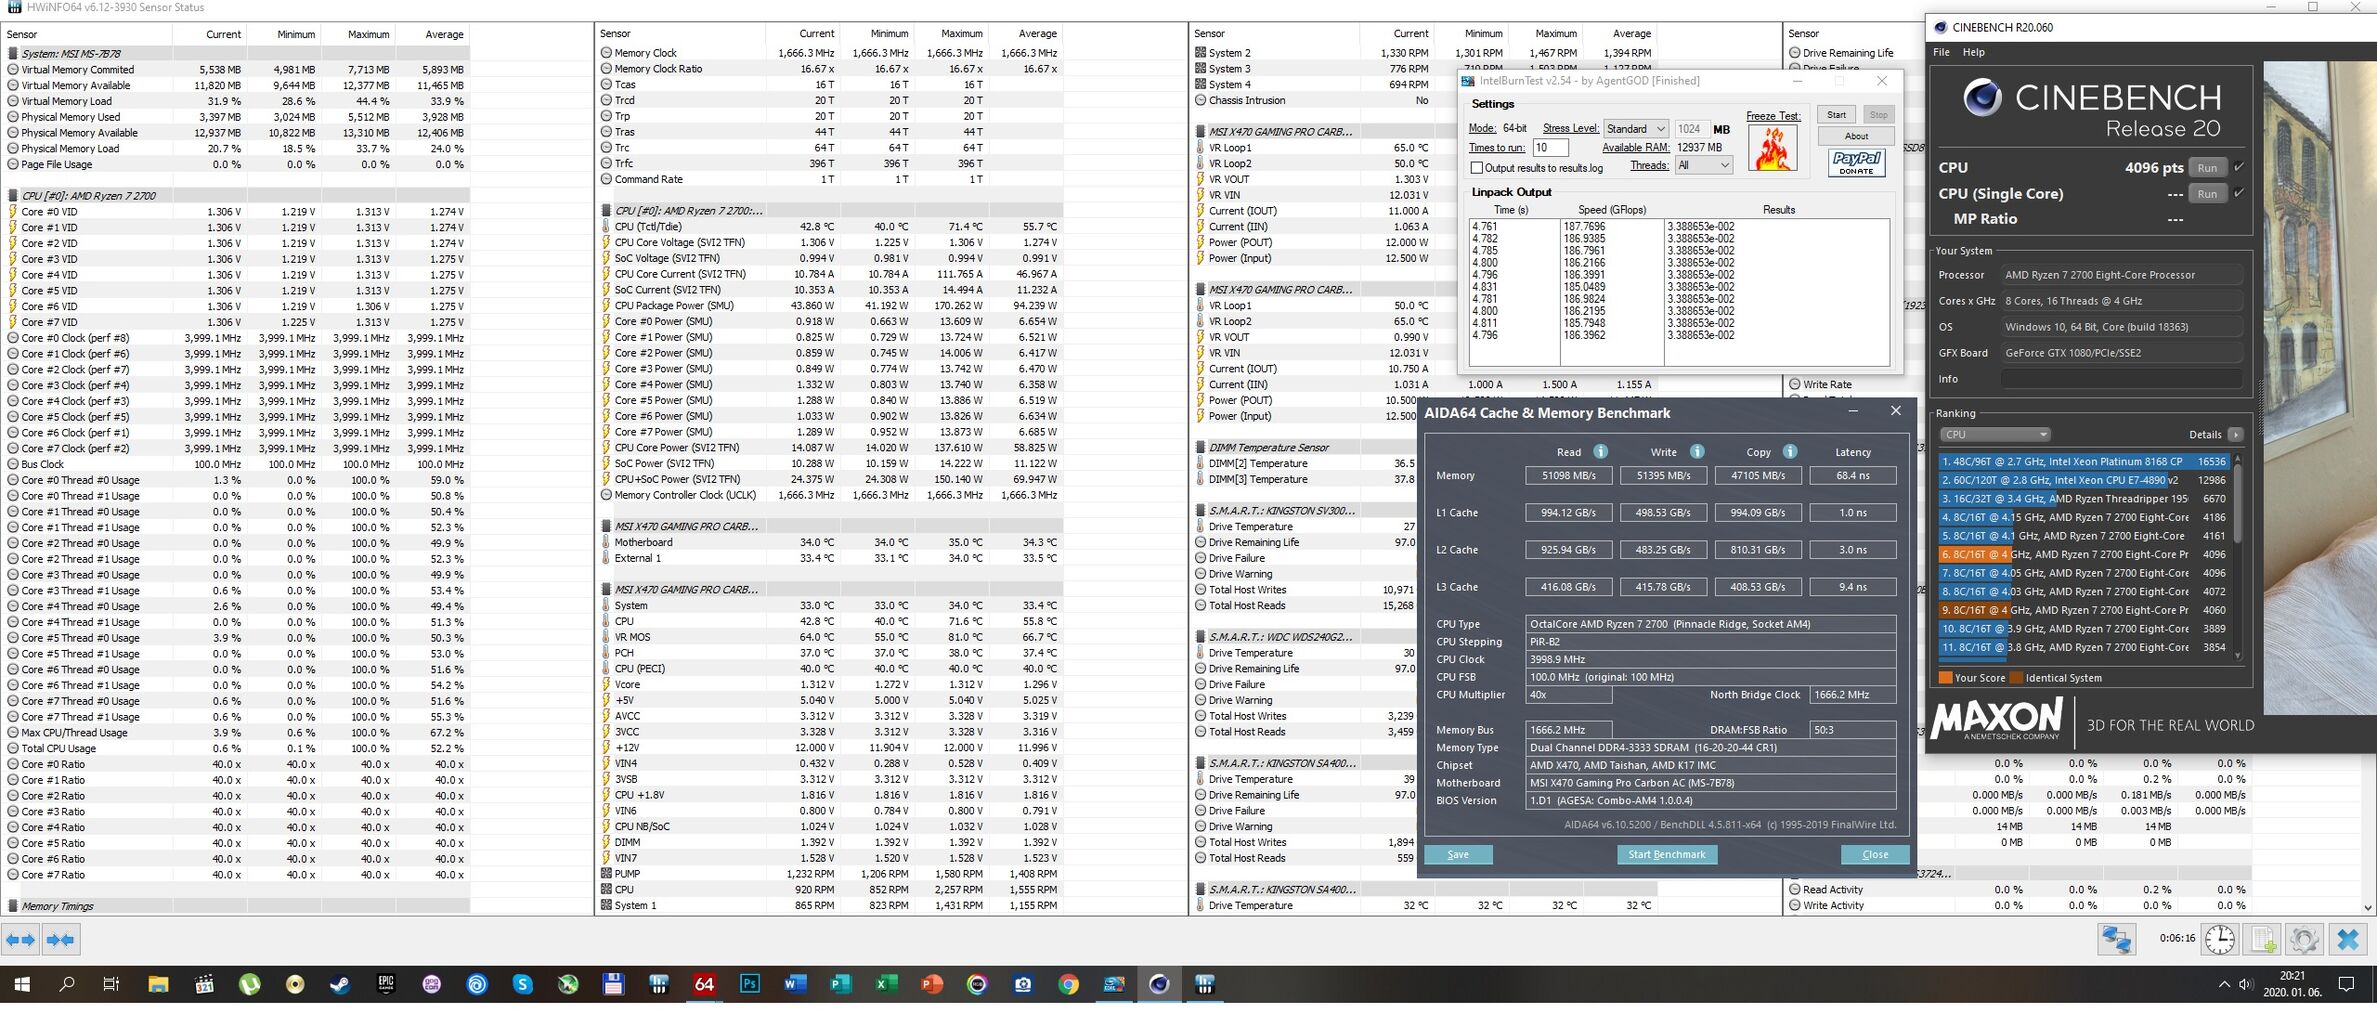Open File Explorer from taskbar

(158, 984)
